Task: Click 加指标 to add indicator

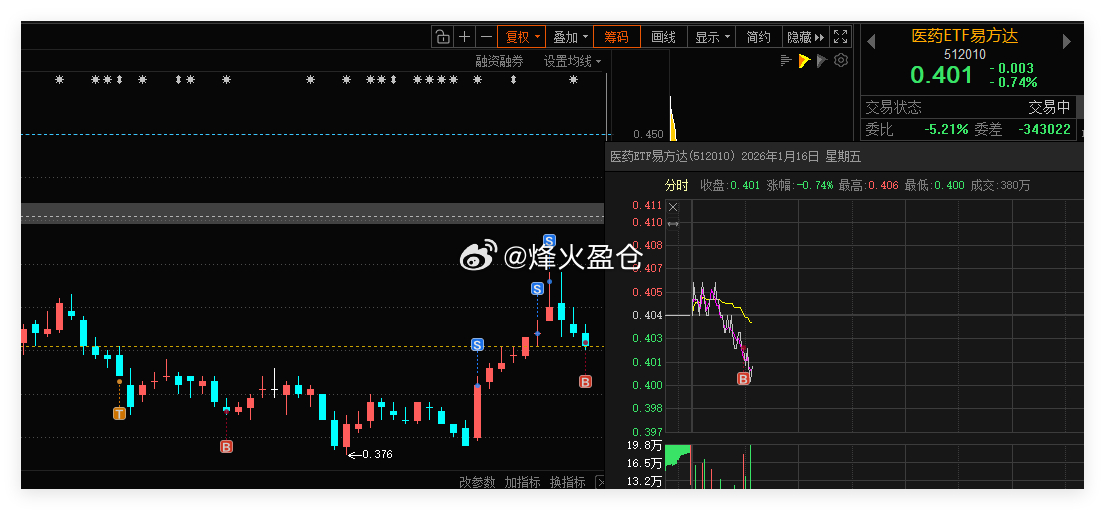Action: pos(522,482)
